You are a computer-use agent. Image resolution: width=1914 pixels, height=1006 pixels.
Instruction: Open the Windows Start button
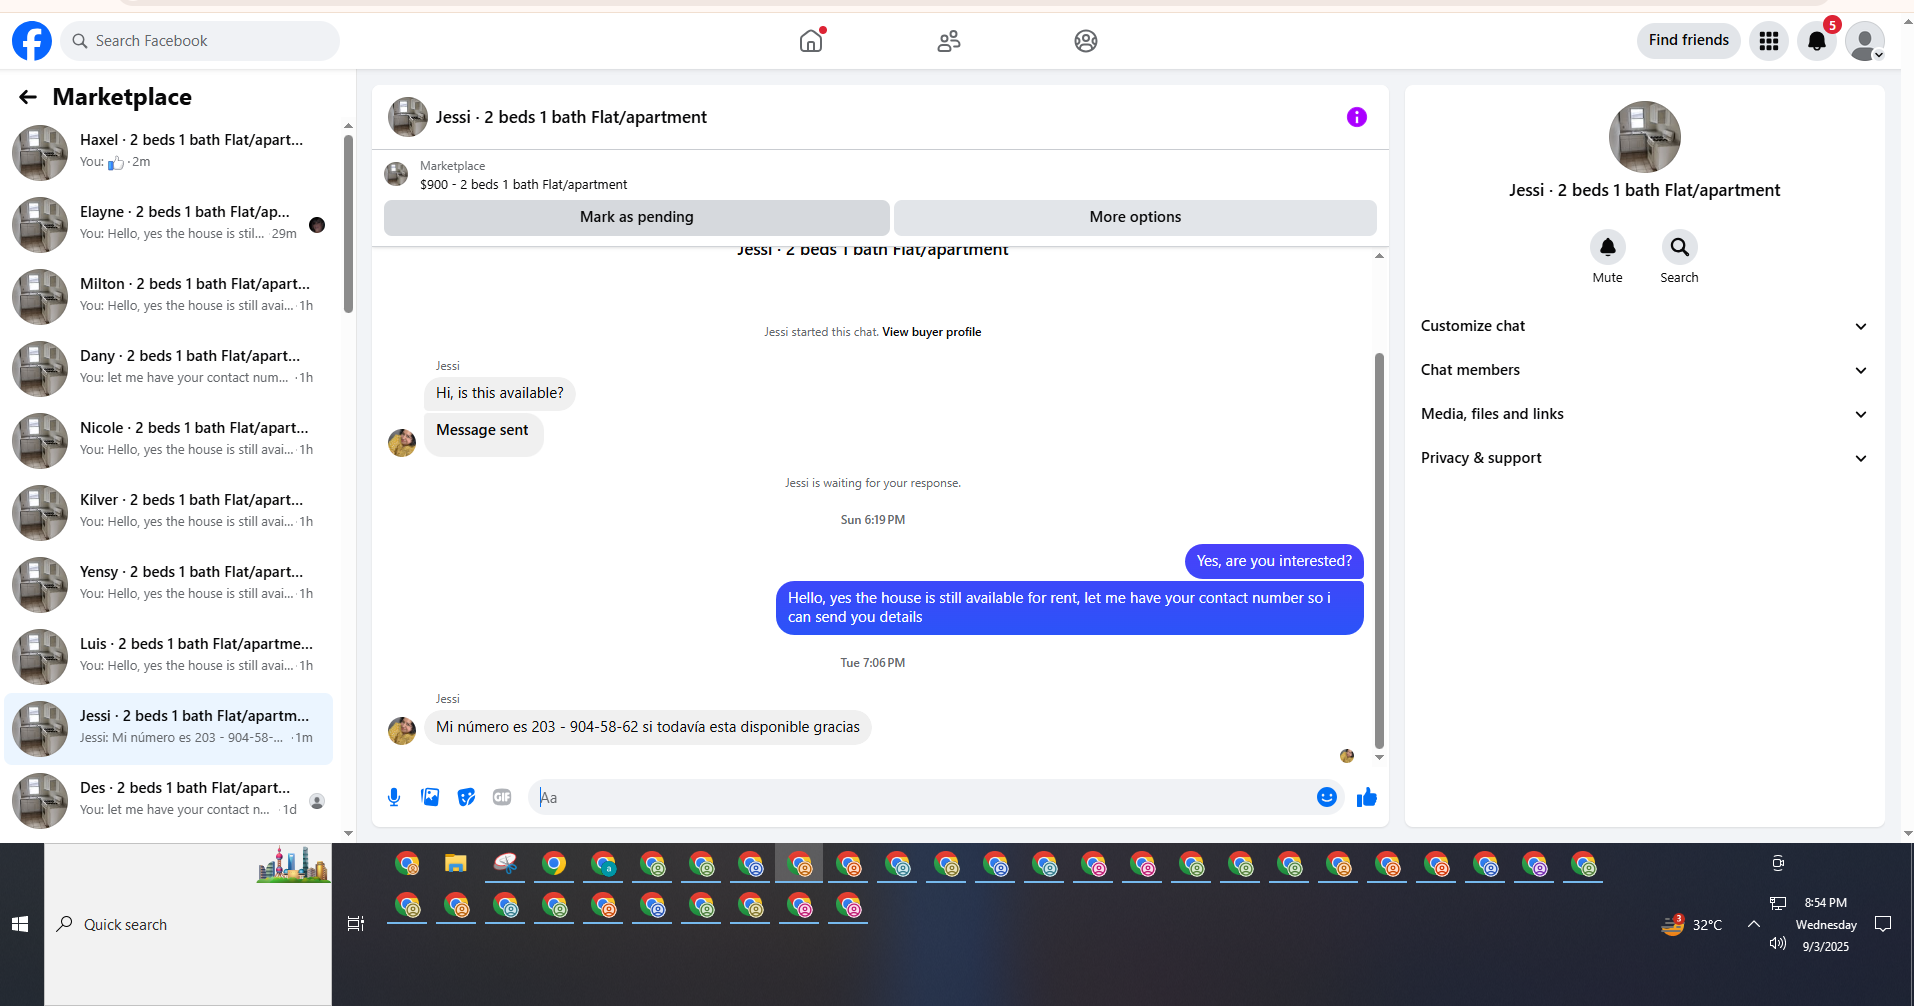20,924
